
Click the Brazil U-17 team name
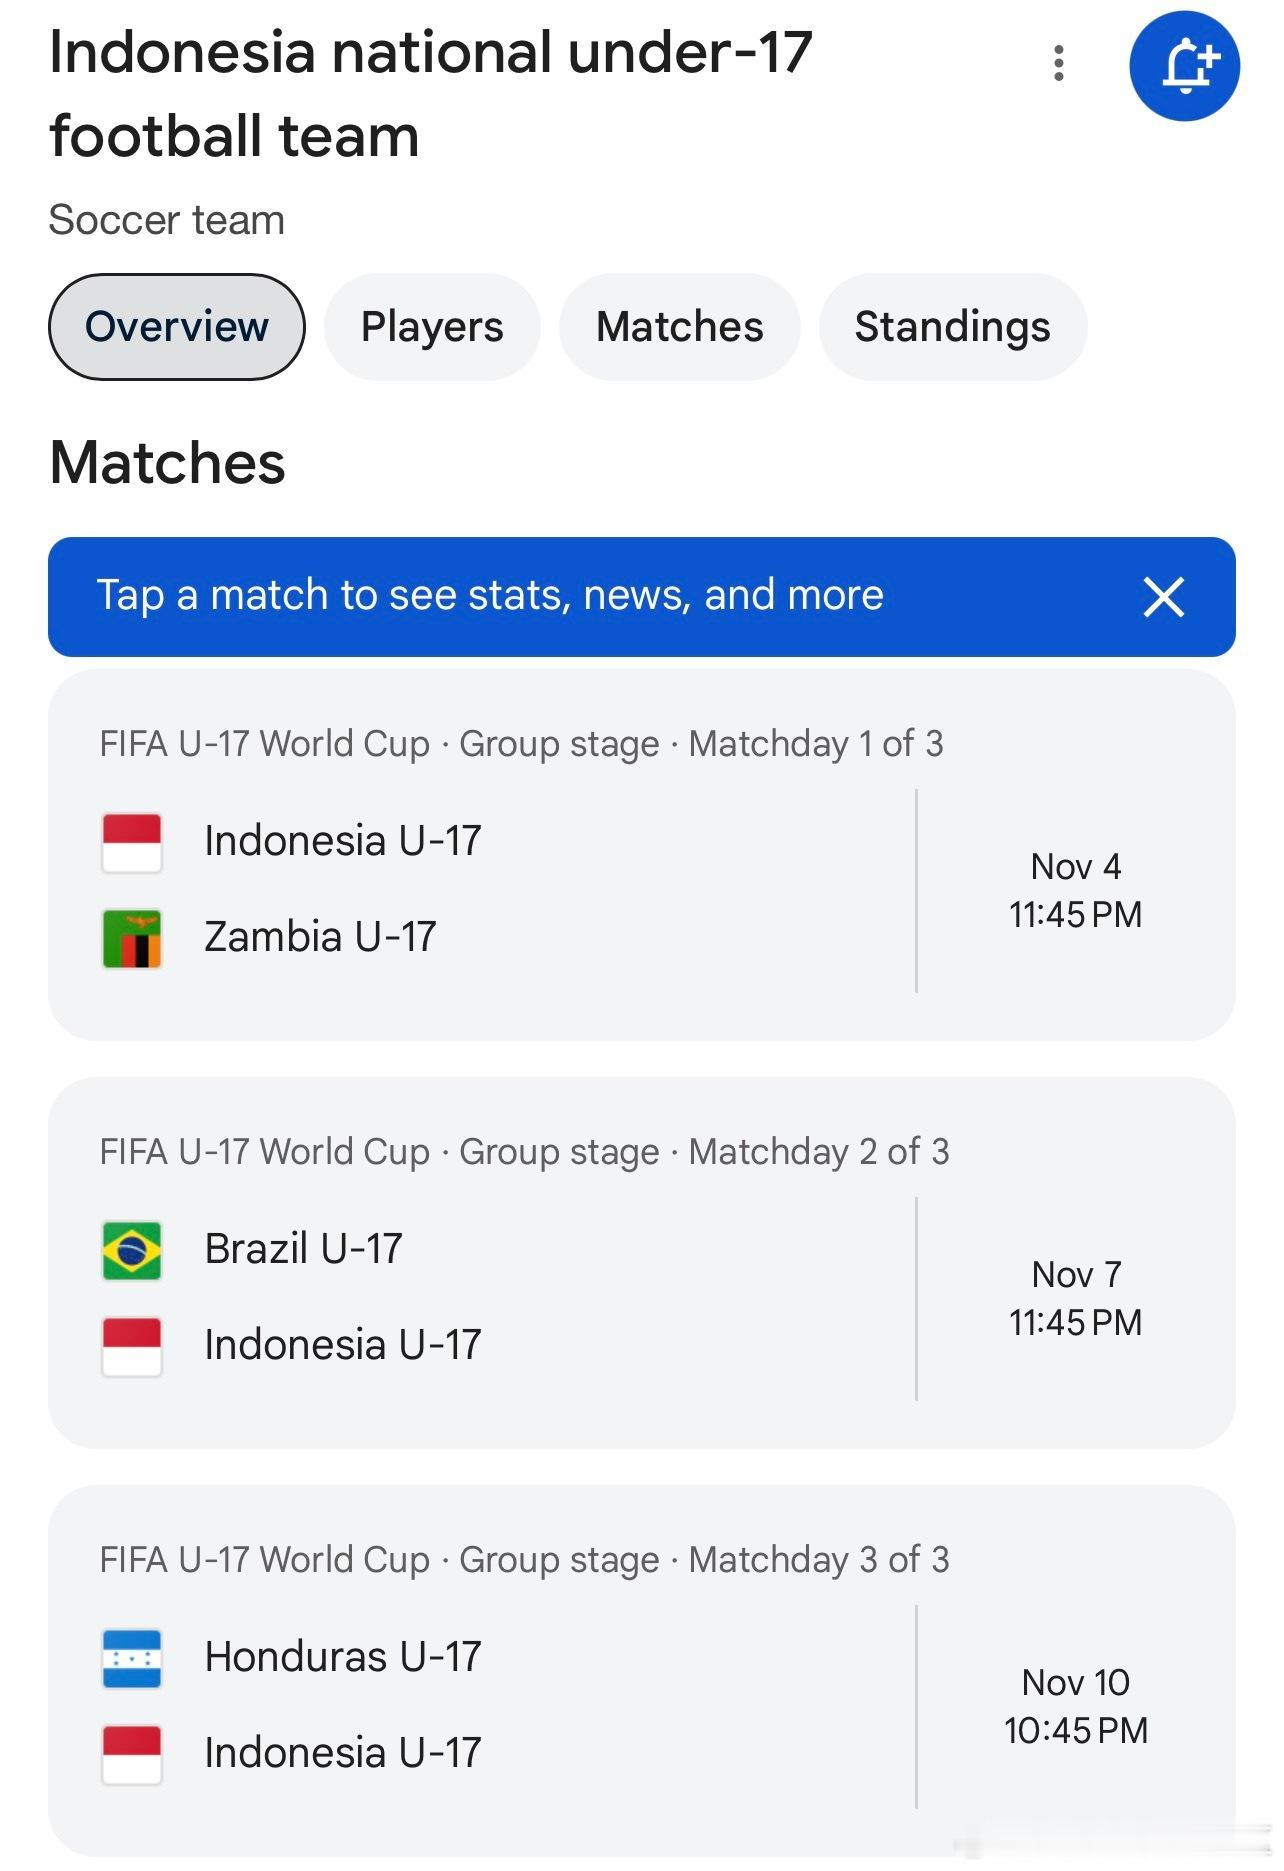tap(303, 1249)
